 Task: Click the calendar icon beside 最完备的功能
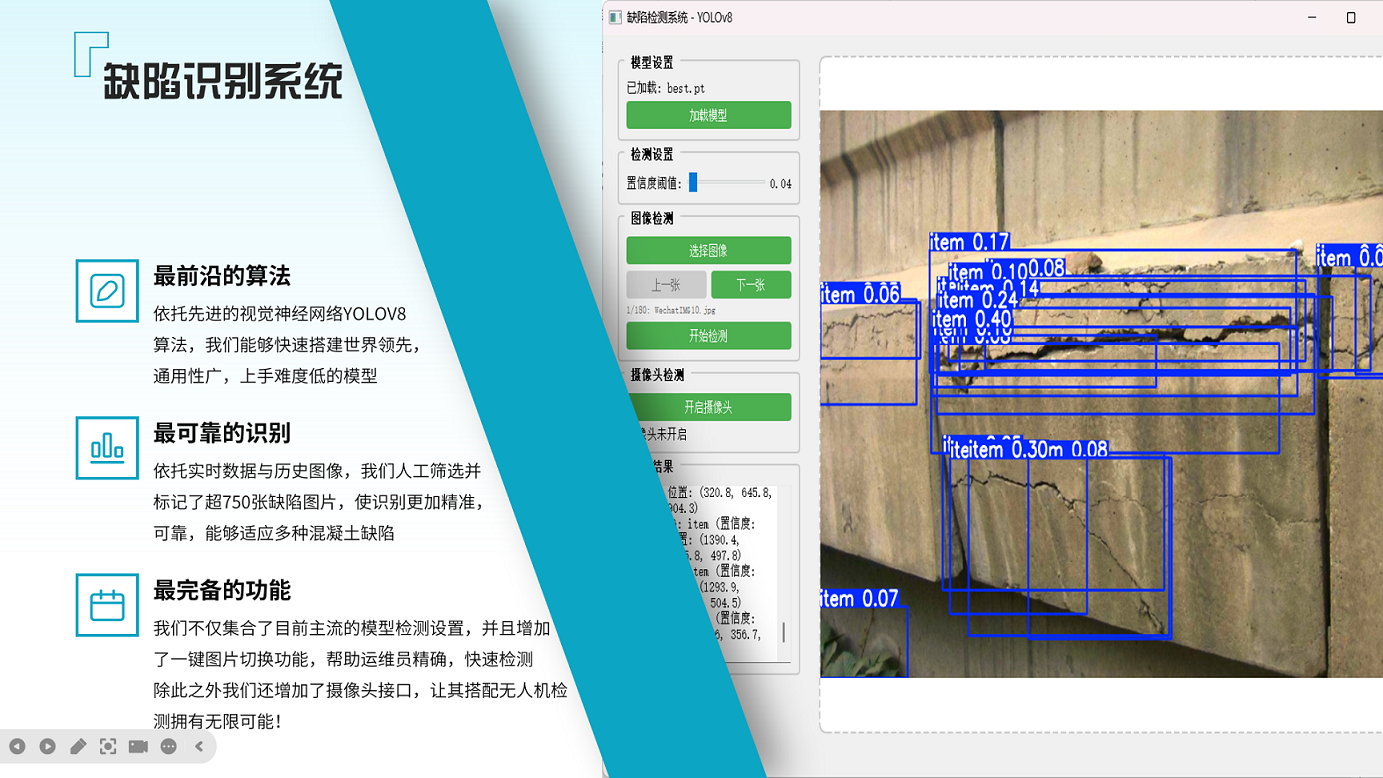[107, 605]
